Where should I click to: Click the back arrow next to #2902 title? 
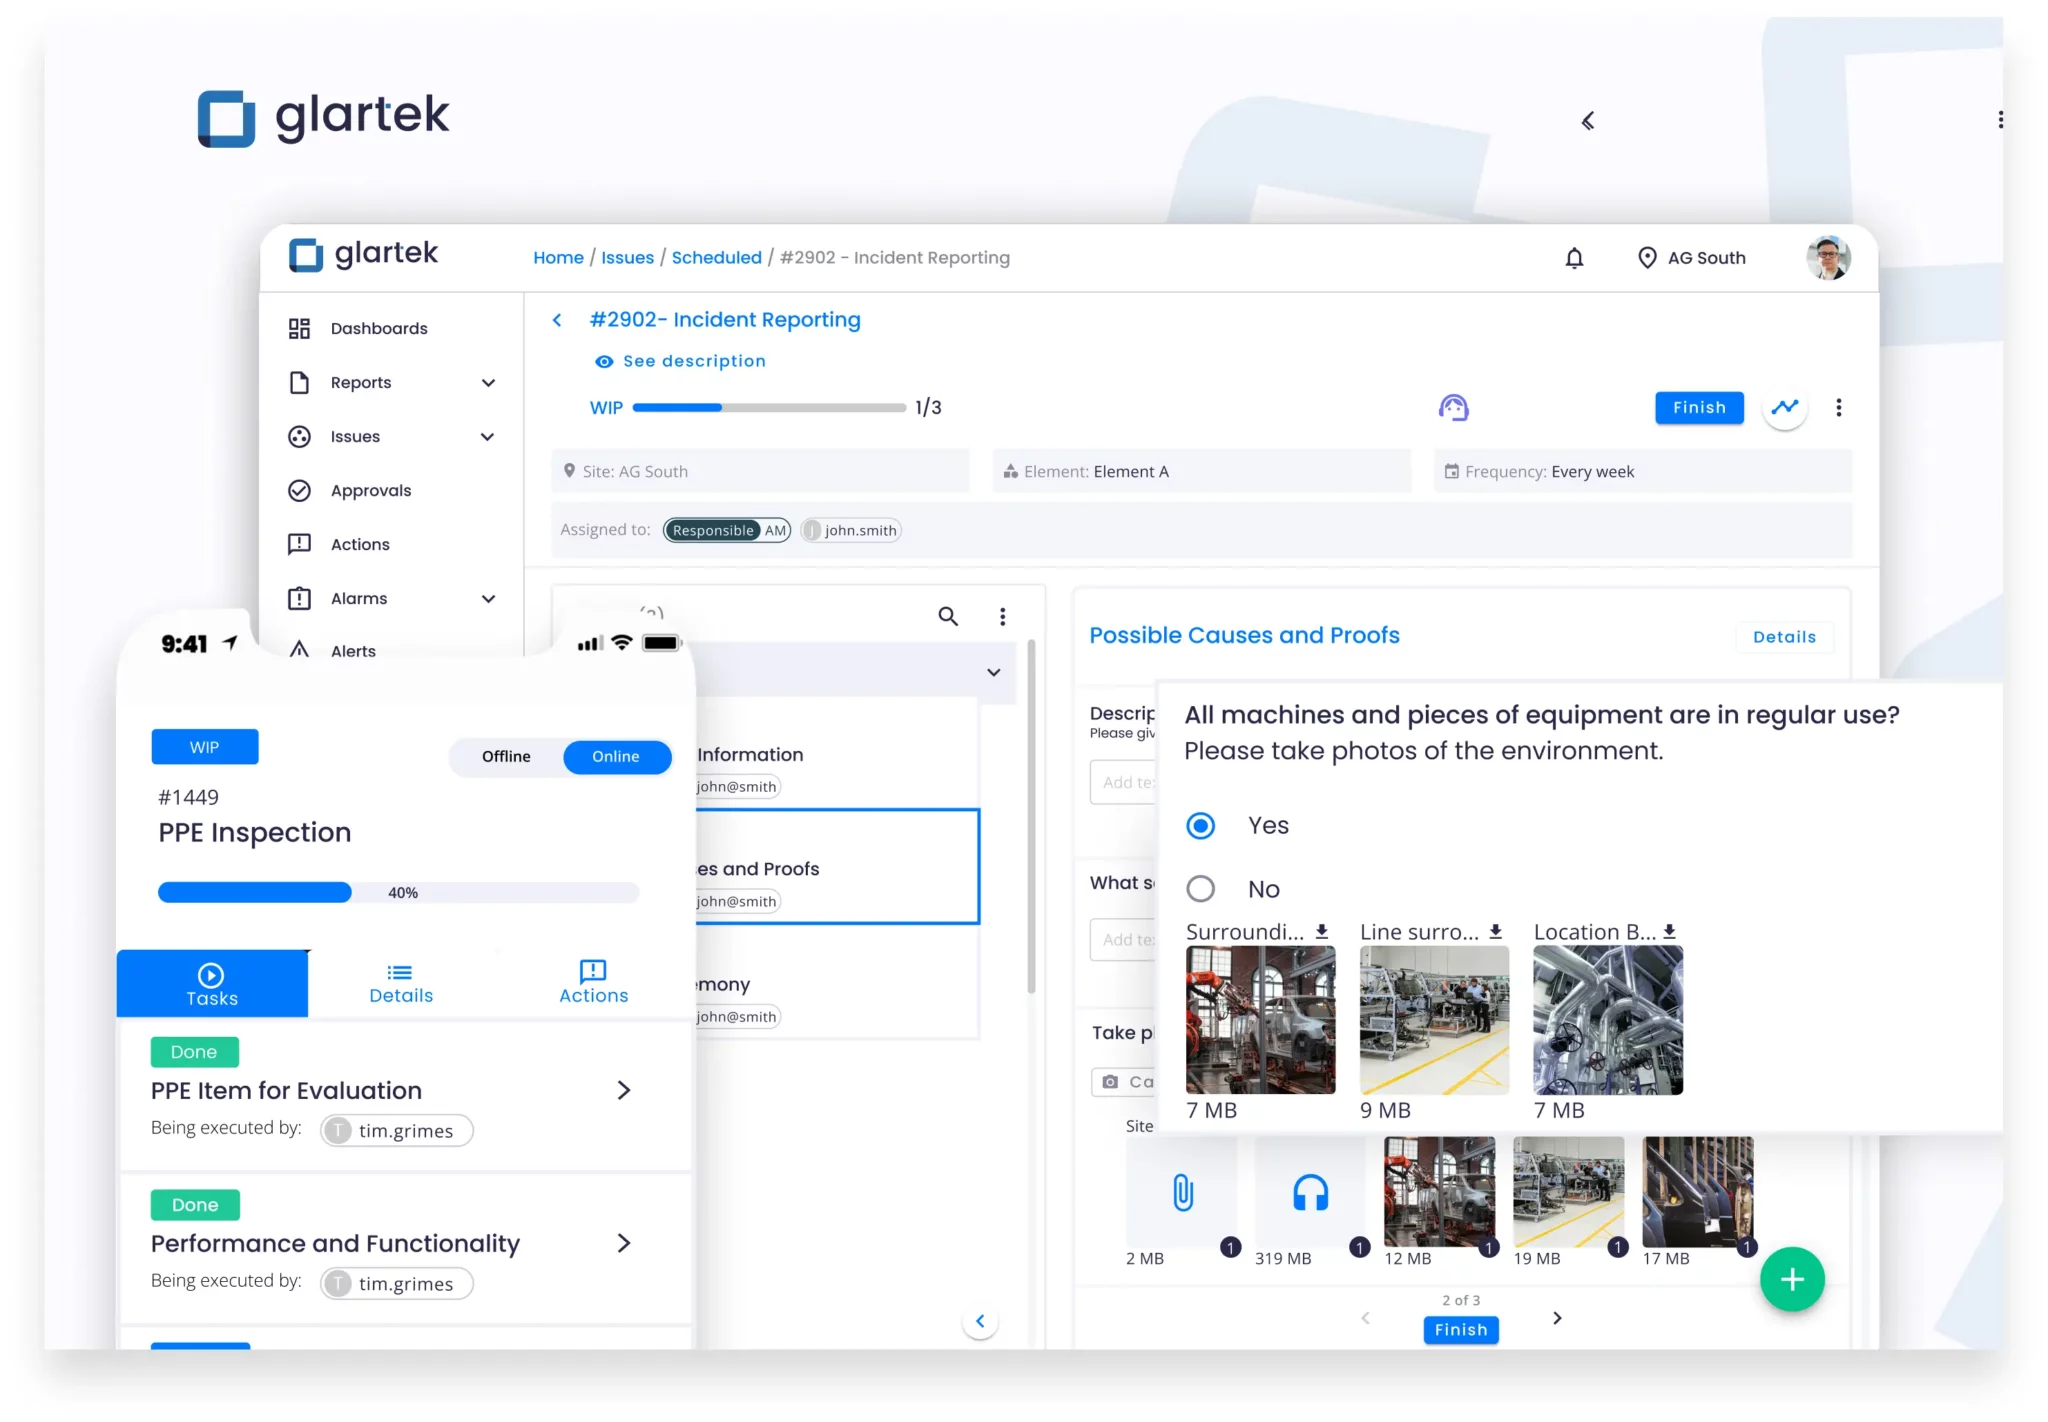pos(557,320)
